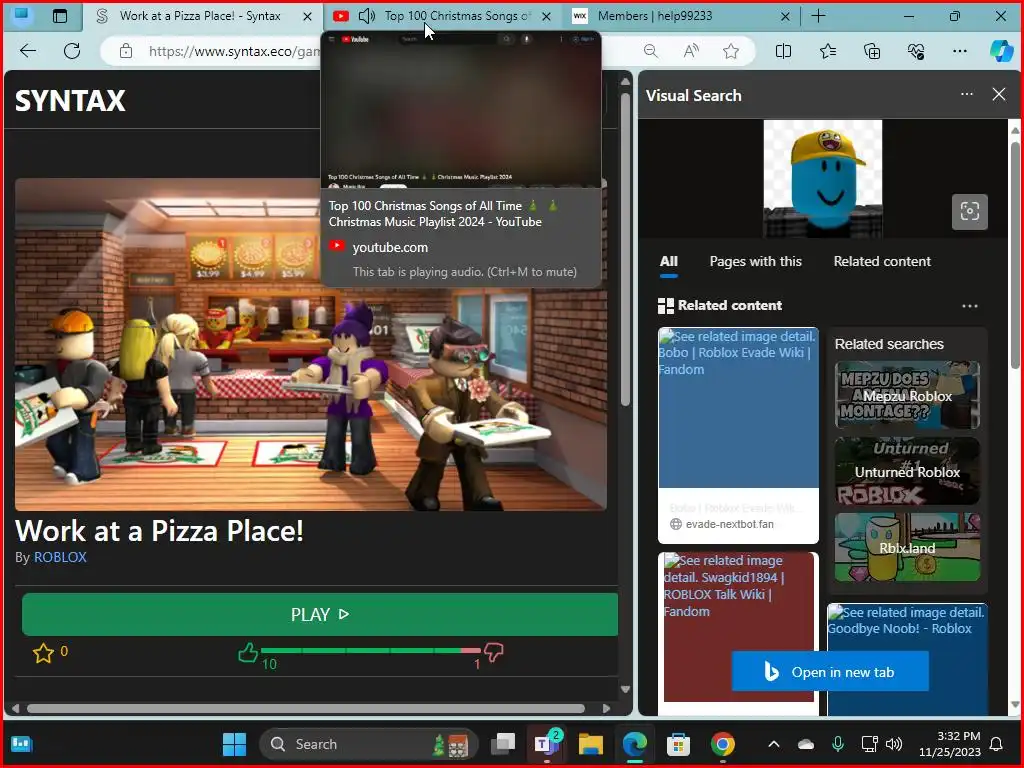This screenshot has width=1024, height=768.
Task: Favorite the game with yellow star
Action: click(43, 652)
